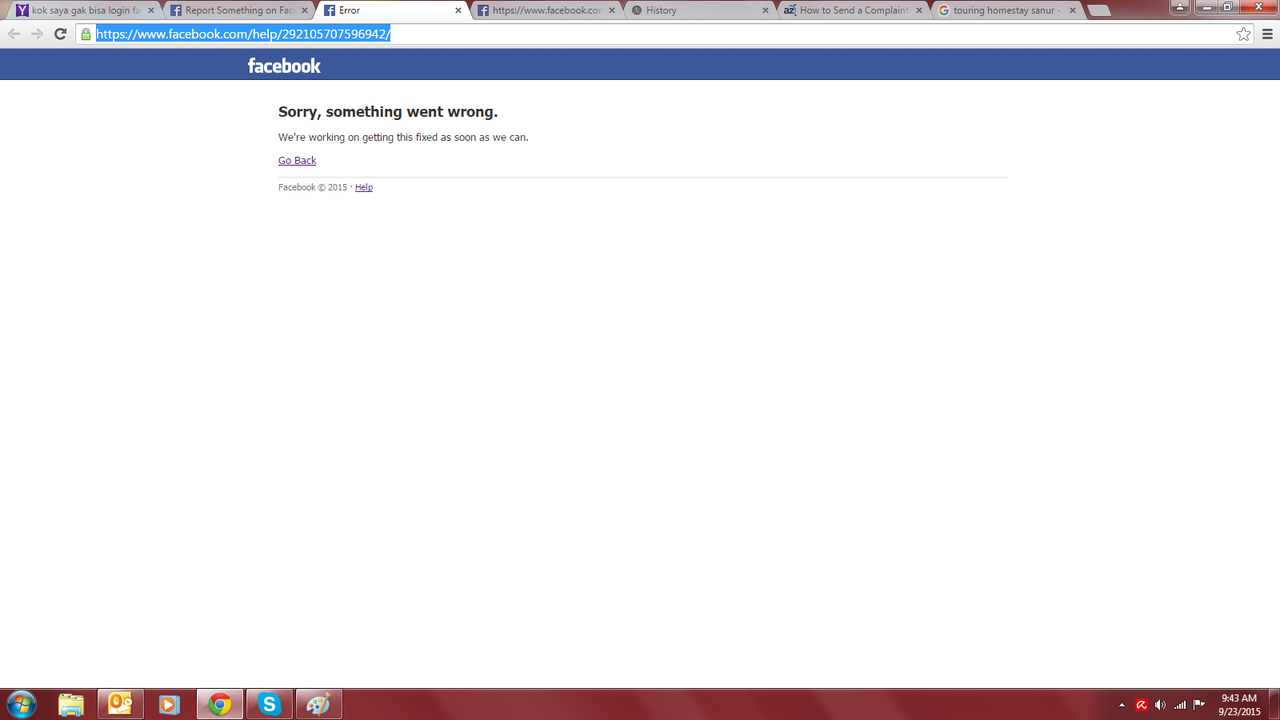The image size is (1280, 720).
Task: Open the Paint icon on the taskbar
Action: pos(319,704)
